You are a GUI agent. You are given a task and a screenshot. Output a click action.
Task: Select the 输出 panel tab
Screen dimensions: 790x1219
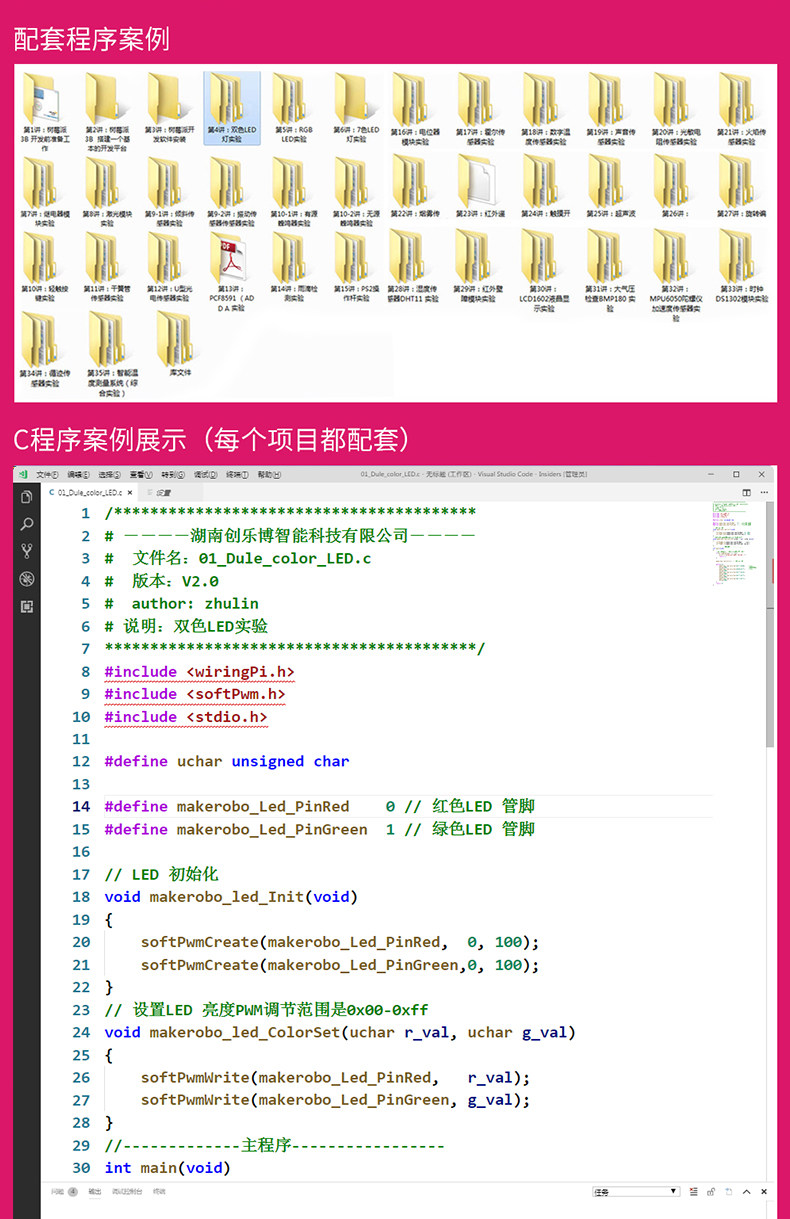[95, 1191]
